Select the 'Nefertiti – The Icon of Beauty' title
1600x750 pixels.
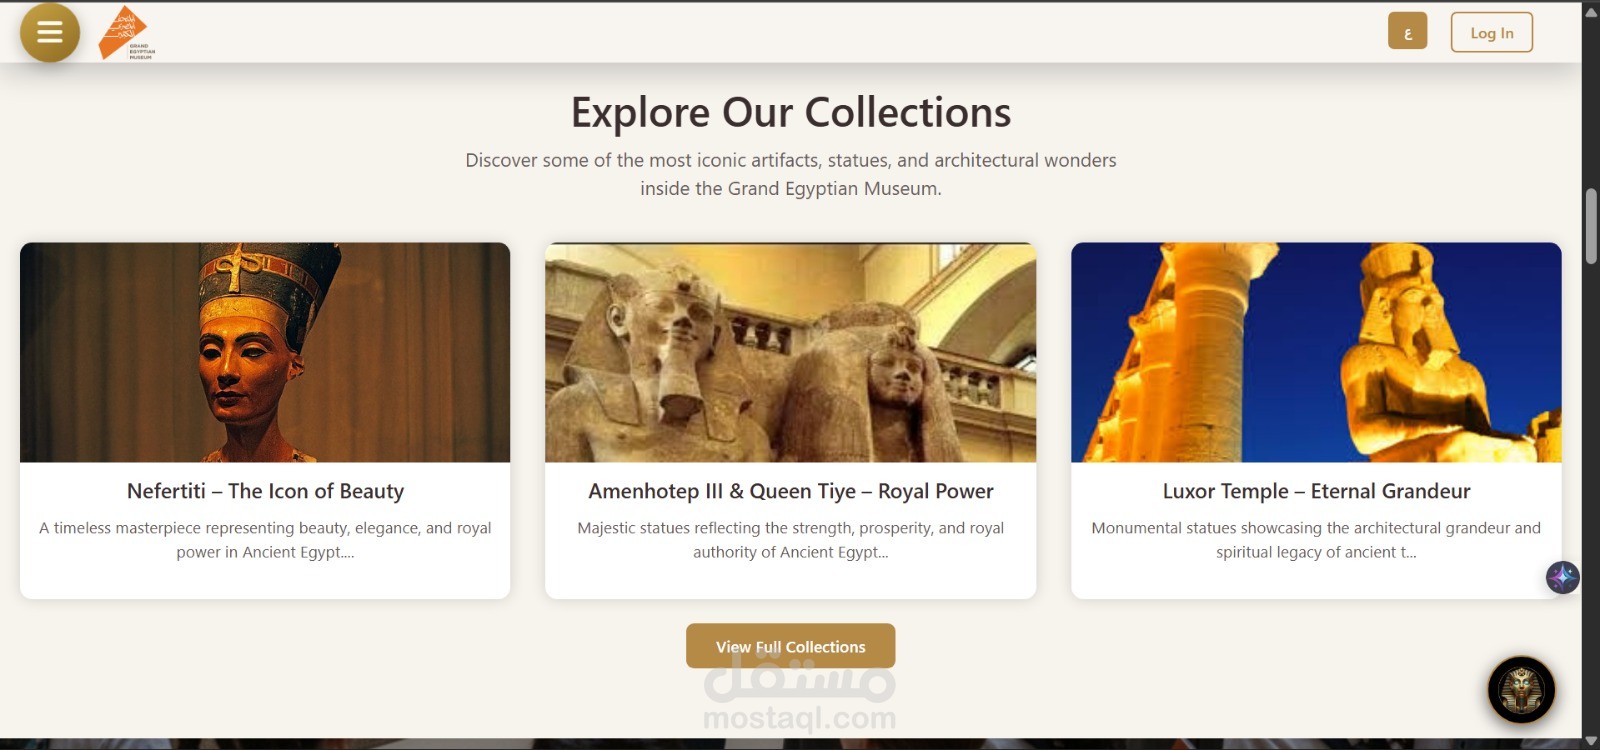(x=265, y=491)
